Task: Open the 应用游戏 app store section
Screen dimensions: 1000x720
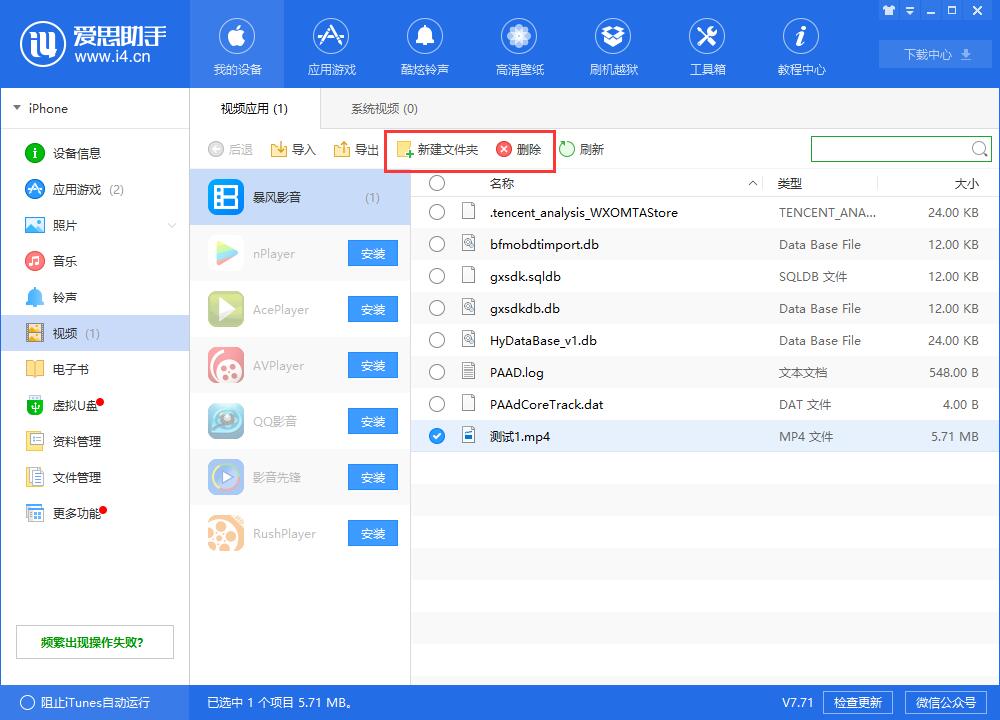Action: pos(331,44)
